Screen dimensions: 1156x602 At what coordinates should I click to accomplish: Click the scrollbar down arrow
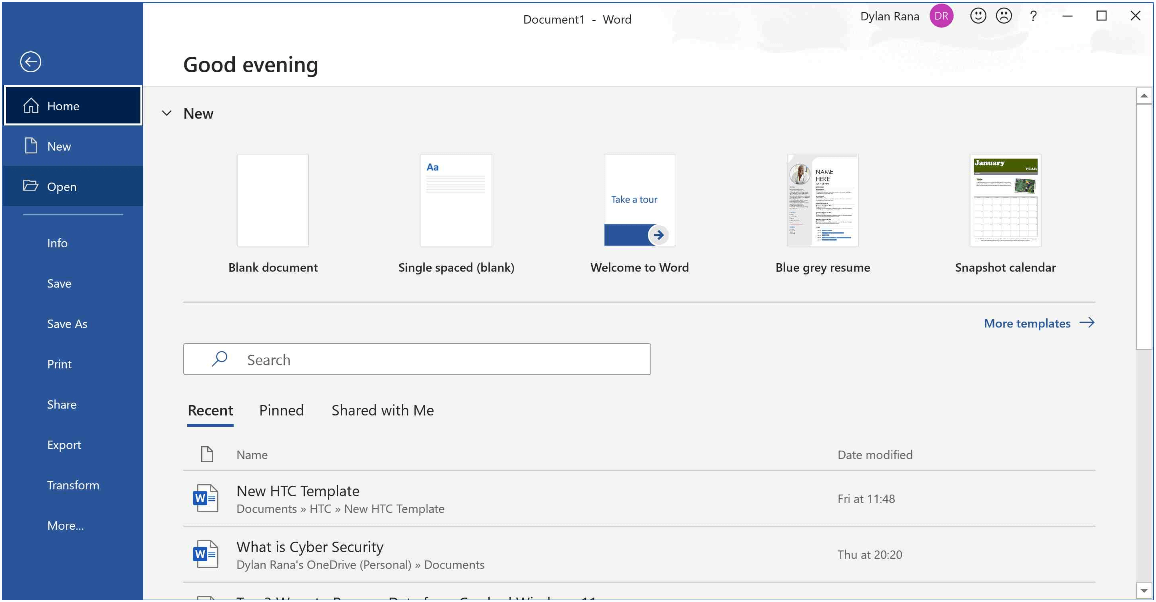point(1145,590)
